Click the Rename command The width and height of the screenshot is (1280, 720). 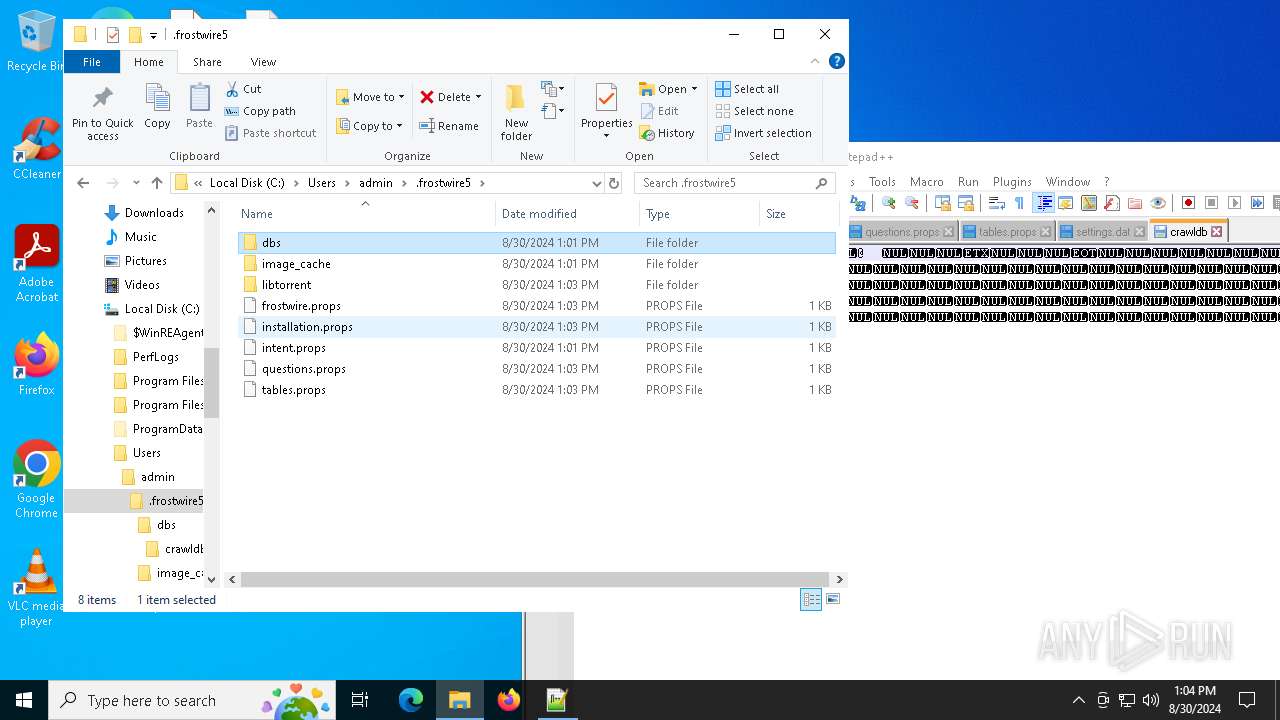448,126
